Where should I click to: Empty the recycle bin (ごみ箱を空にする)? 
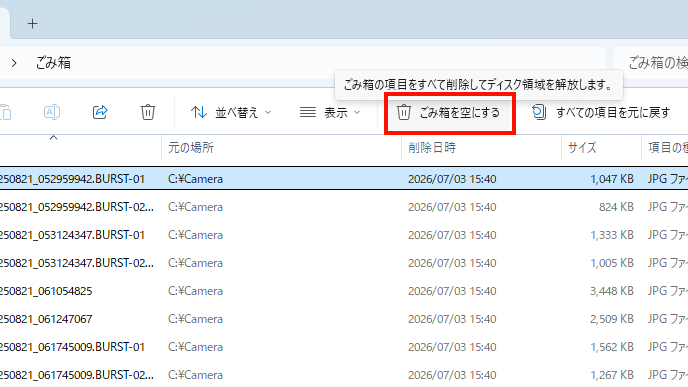(448, 113)
